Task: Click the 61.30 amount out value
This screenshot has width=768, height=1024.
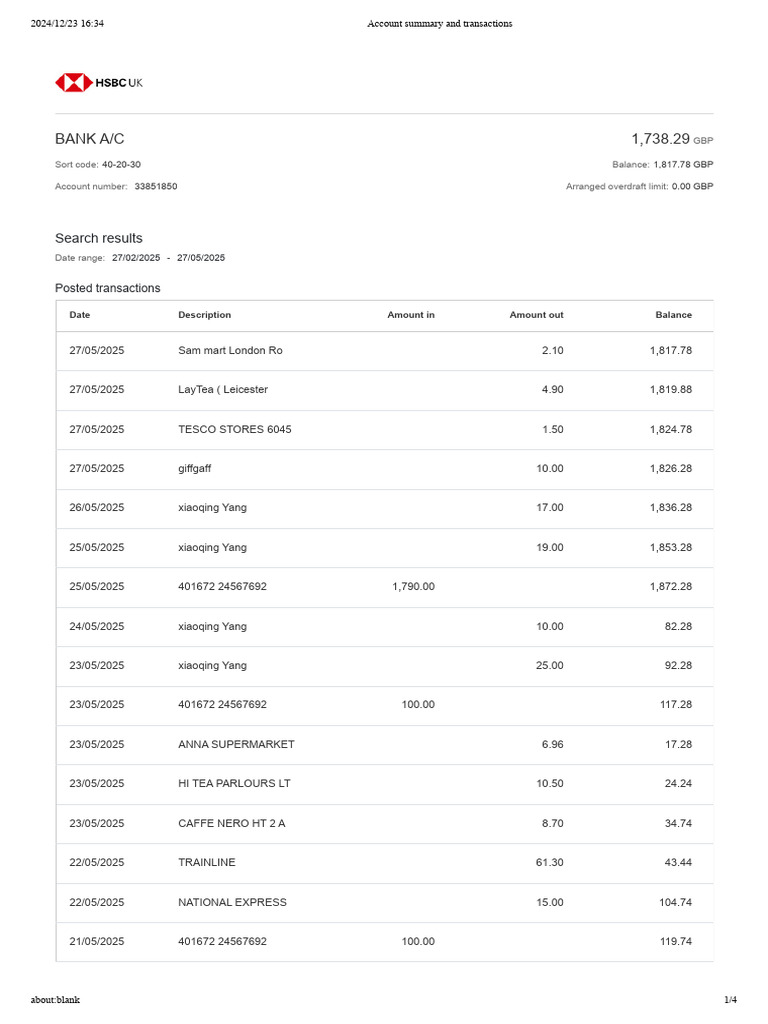Action: point(550,863)
